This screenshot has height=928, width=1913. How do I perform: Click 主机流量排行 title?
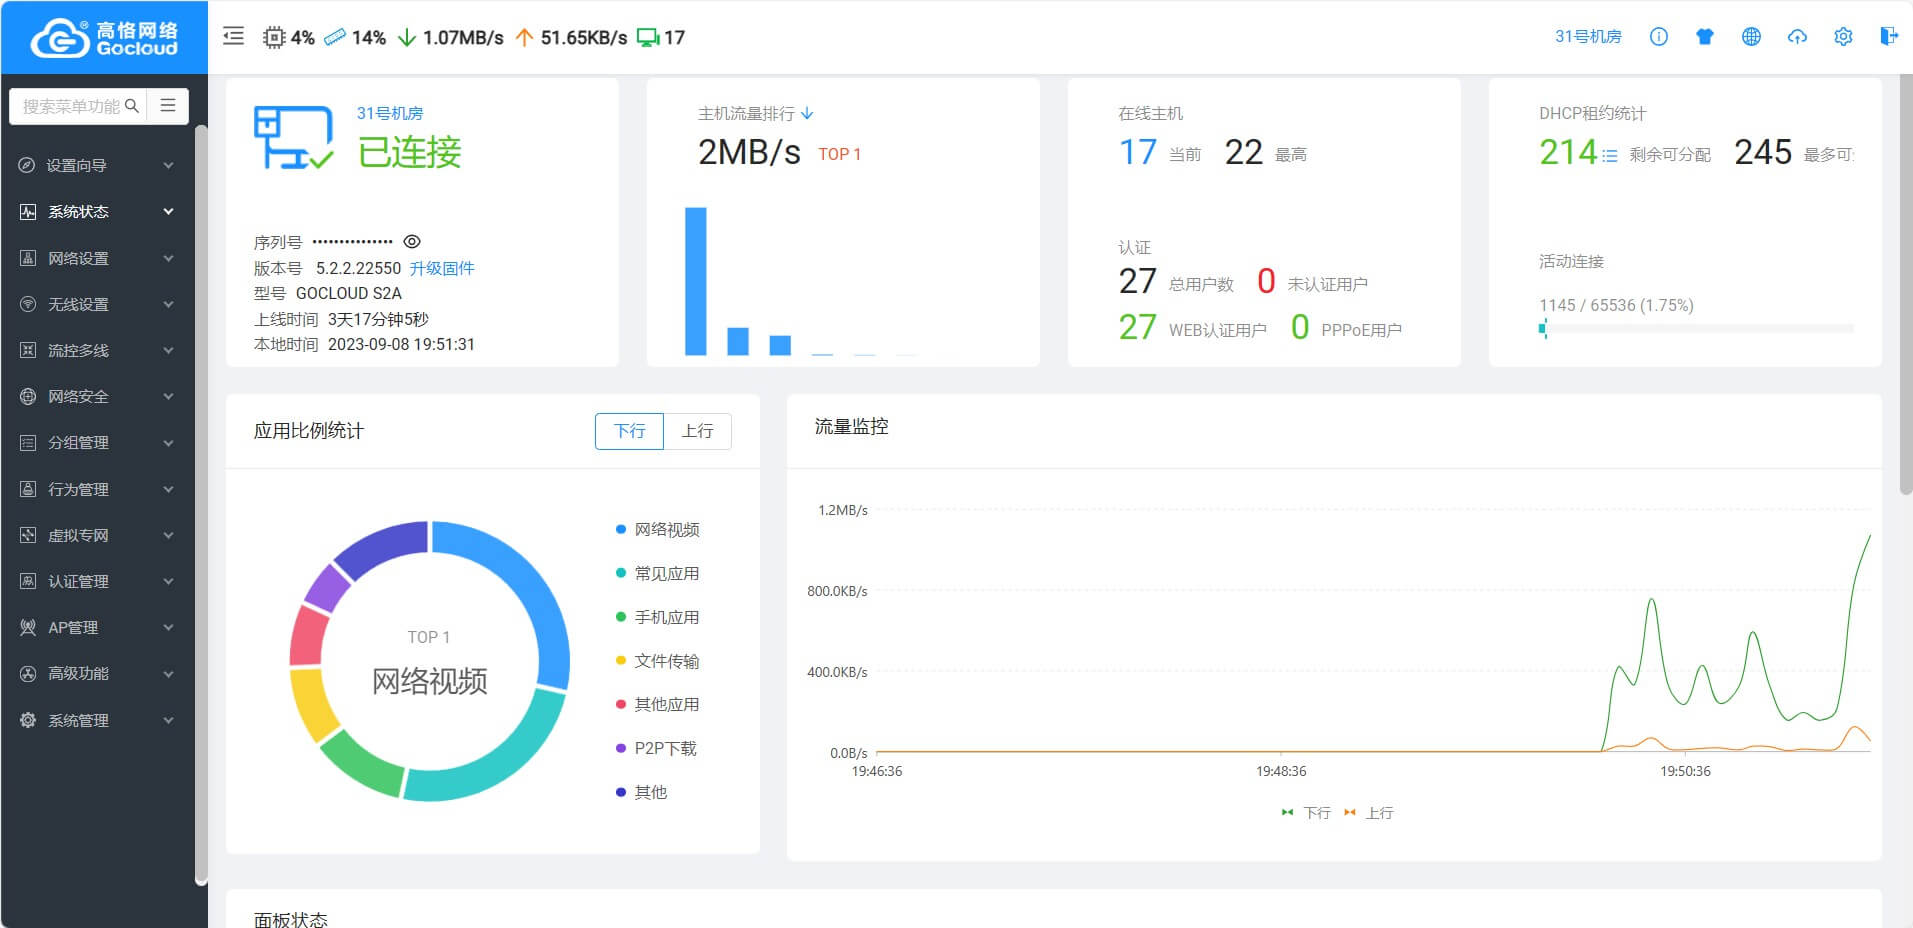(x=746, y=114)
